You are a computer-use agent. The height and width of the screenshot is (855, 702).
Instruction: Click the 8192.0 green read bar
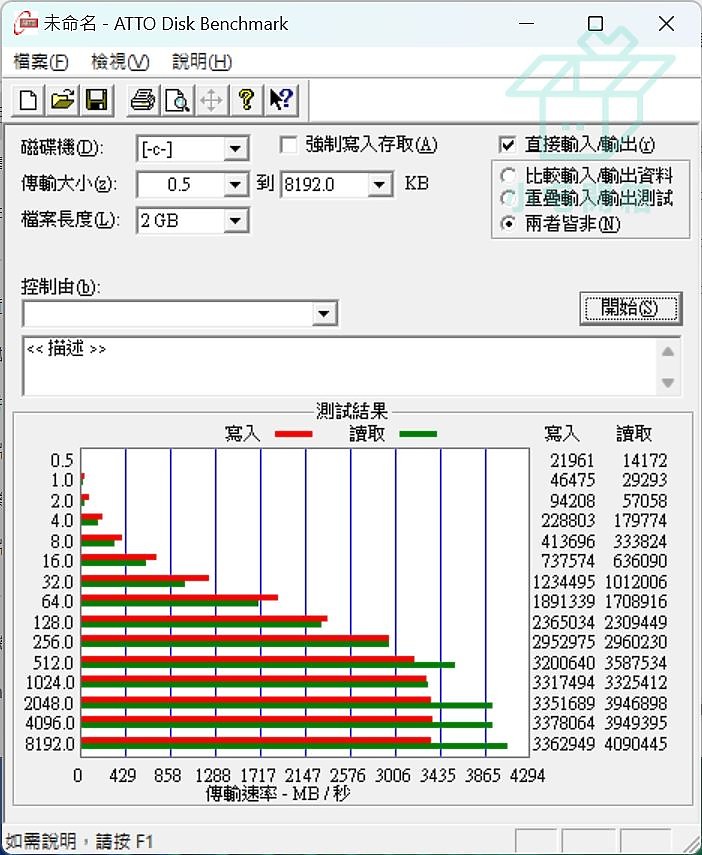pyautogui.click(x=294, y=745)
